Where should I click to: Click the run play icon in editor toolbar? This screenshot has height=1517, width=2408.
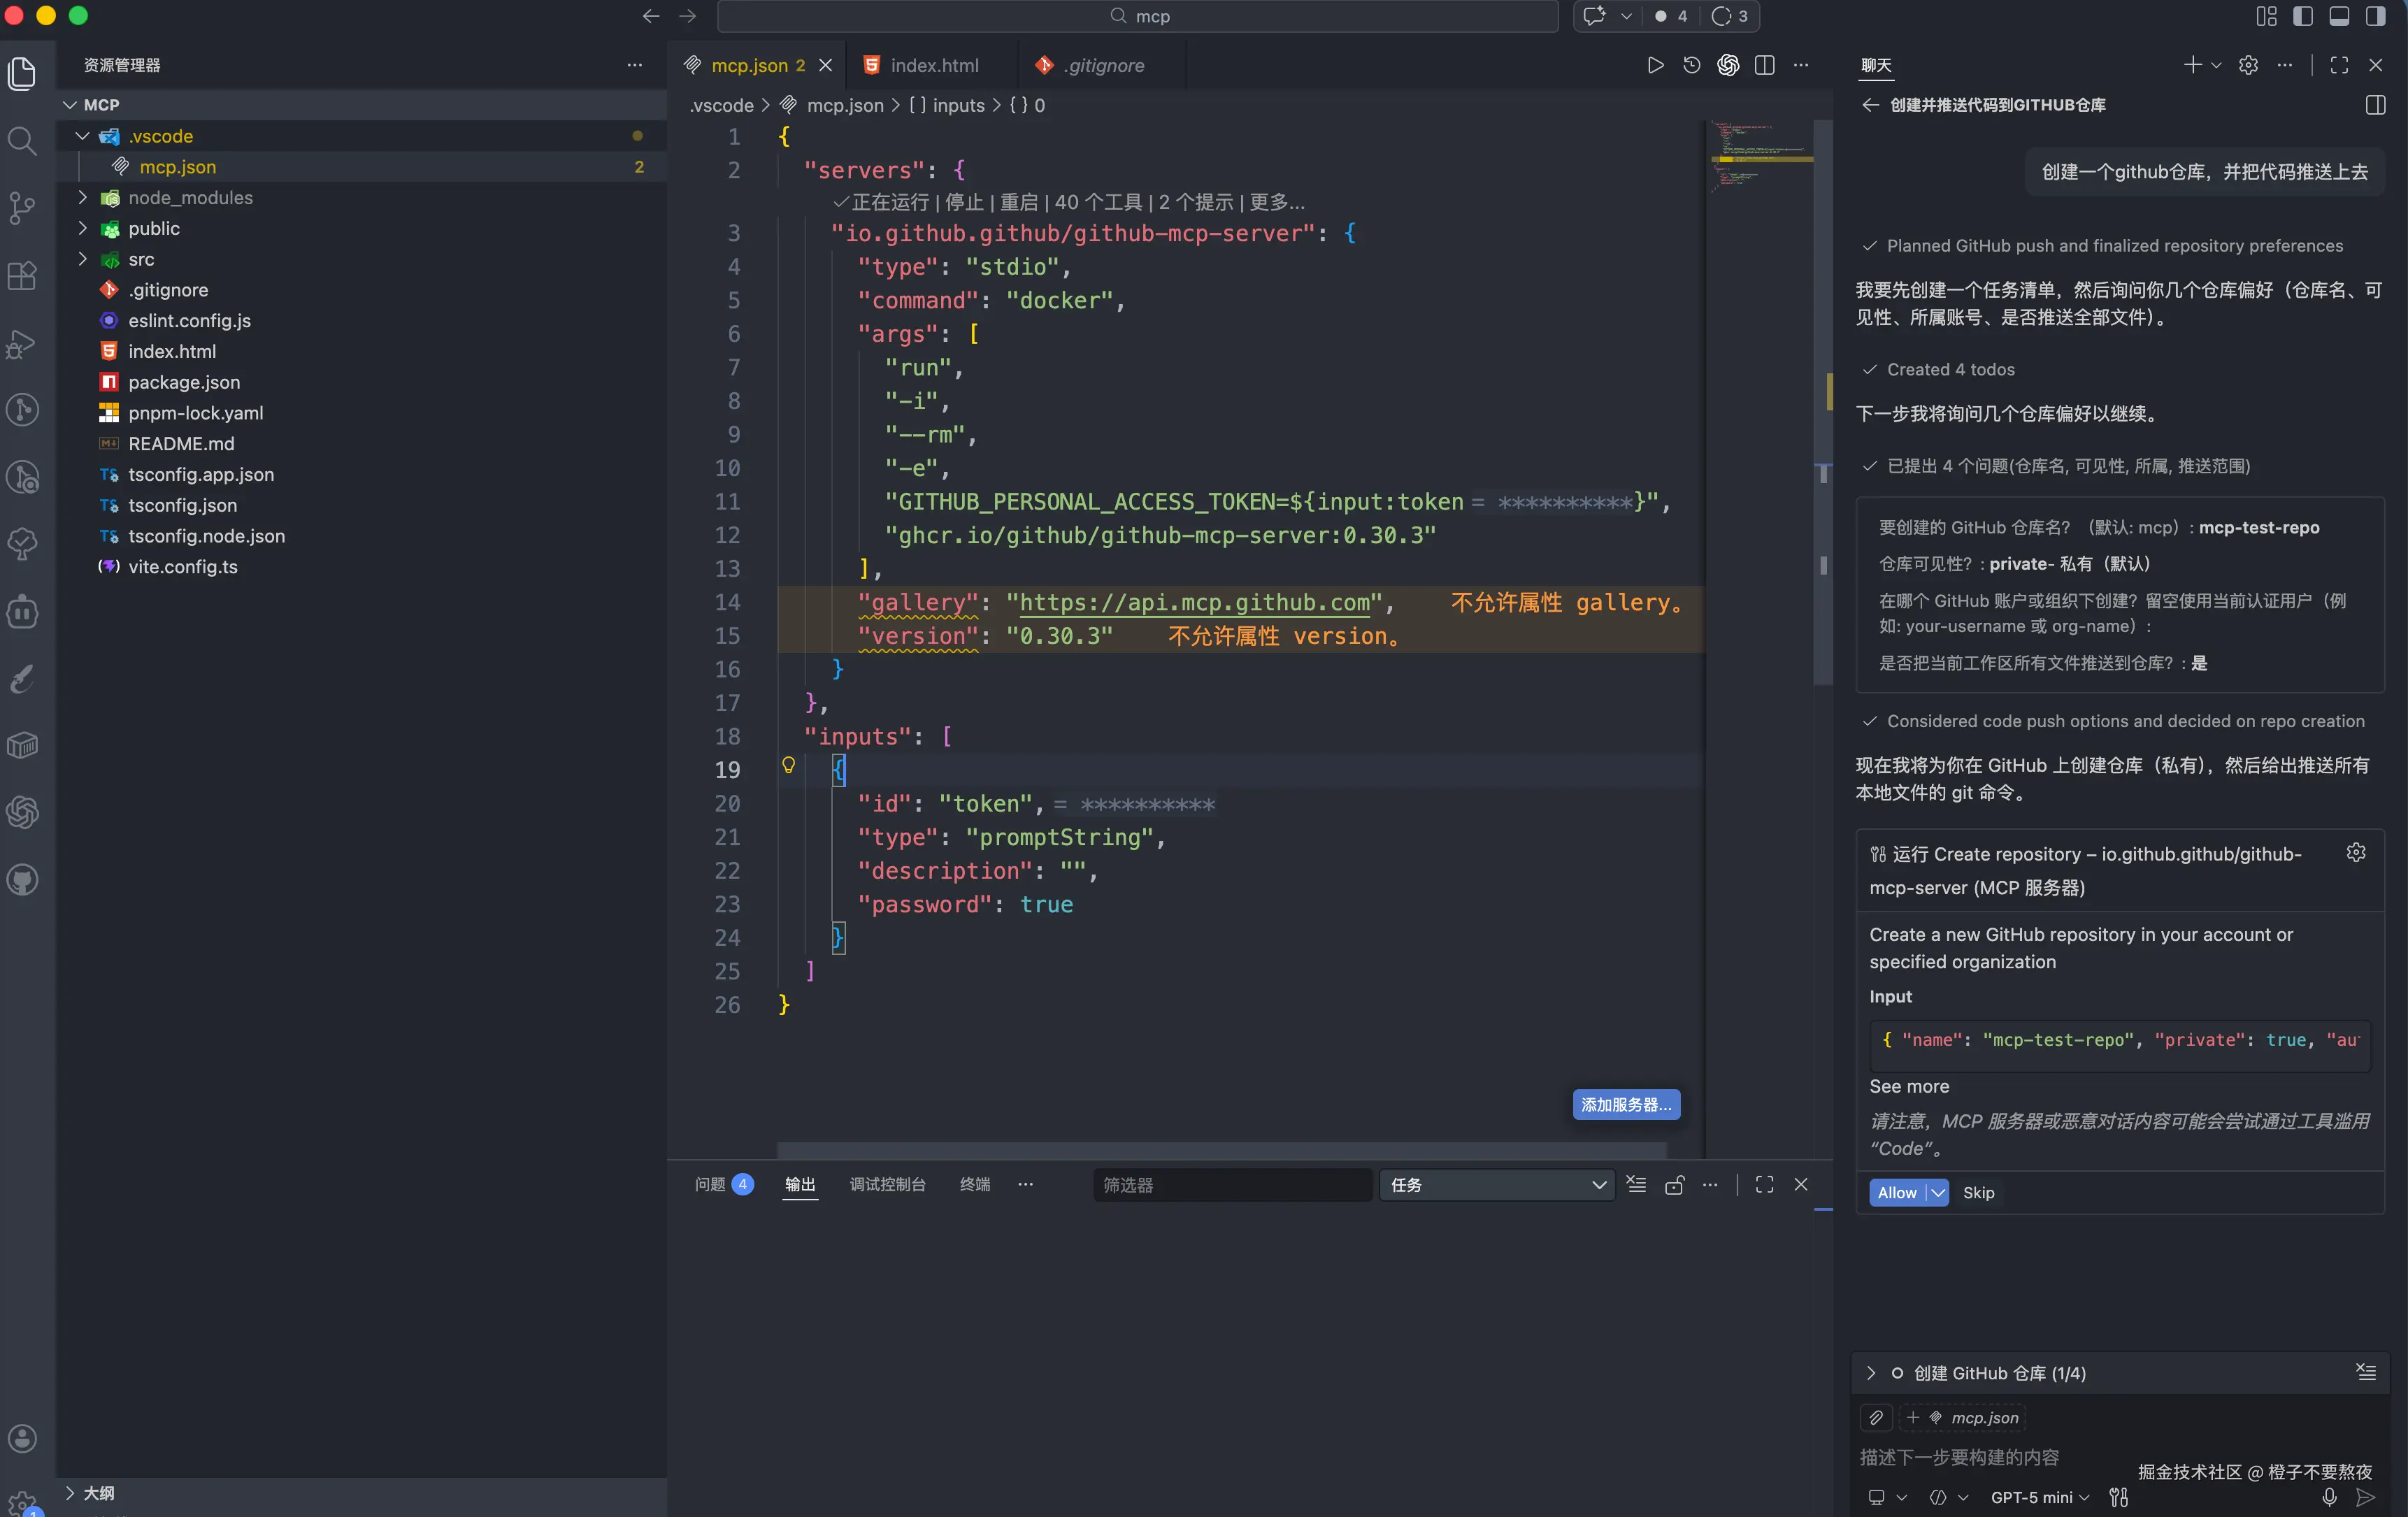[1655, 65]
